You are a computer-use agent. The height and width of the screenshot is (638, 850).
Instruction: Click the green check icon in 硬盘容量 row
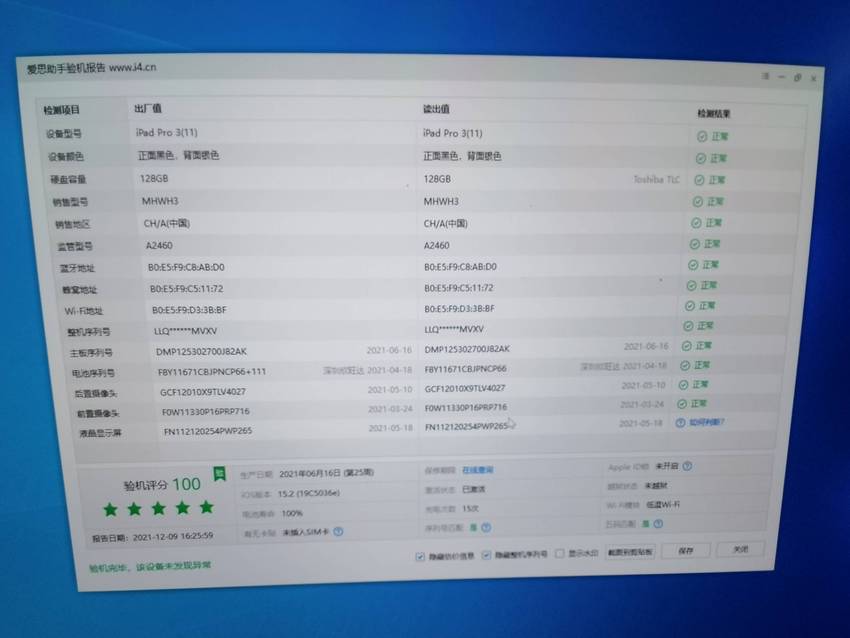click(x=699, y=180)
